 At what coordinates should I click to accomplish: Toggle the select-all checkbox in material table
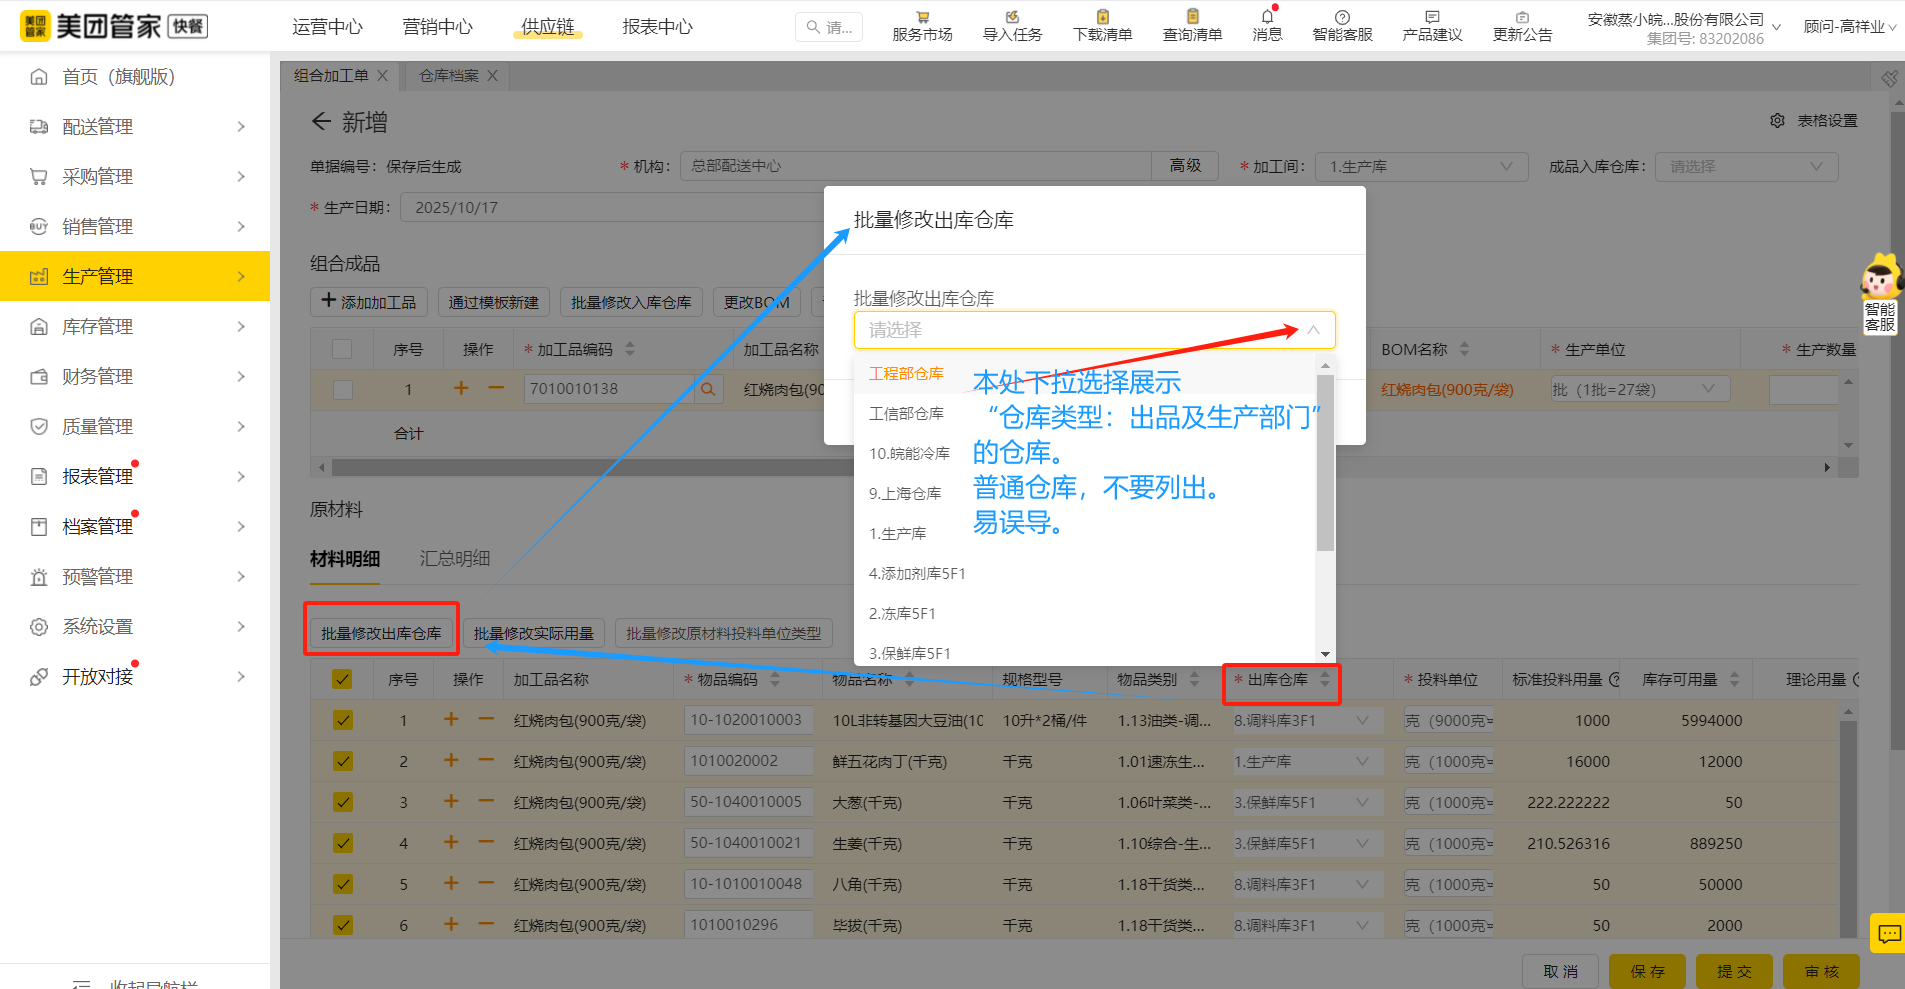(x=342, y=678)
